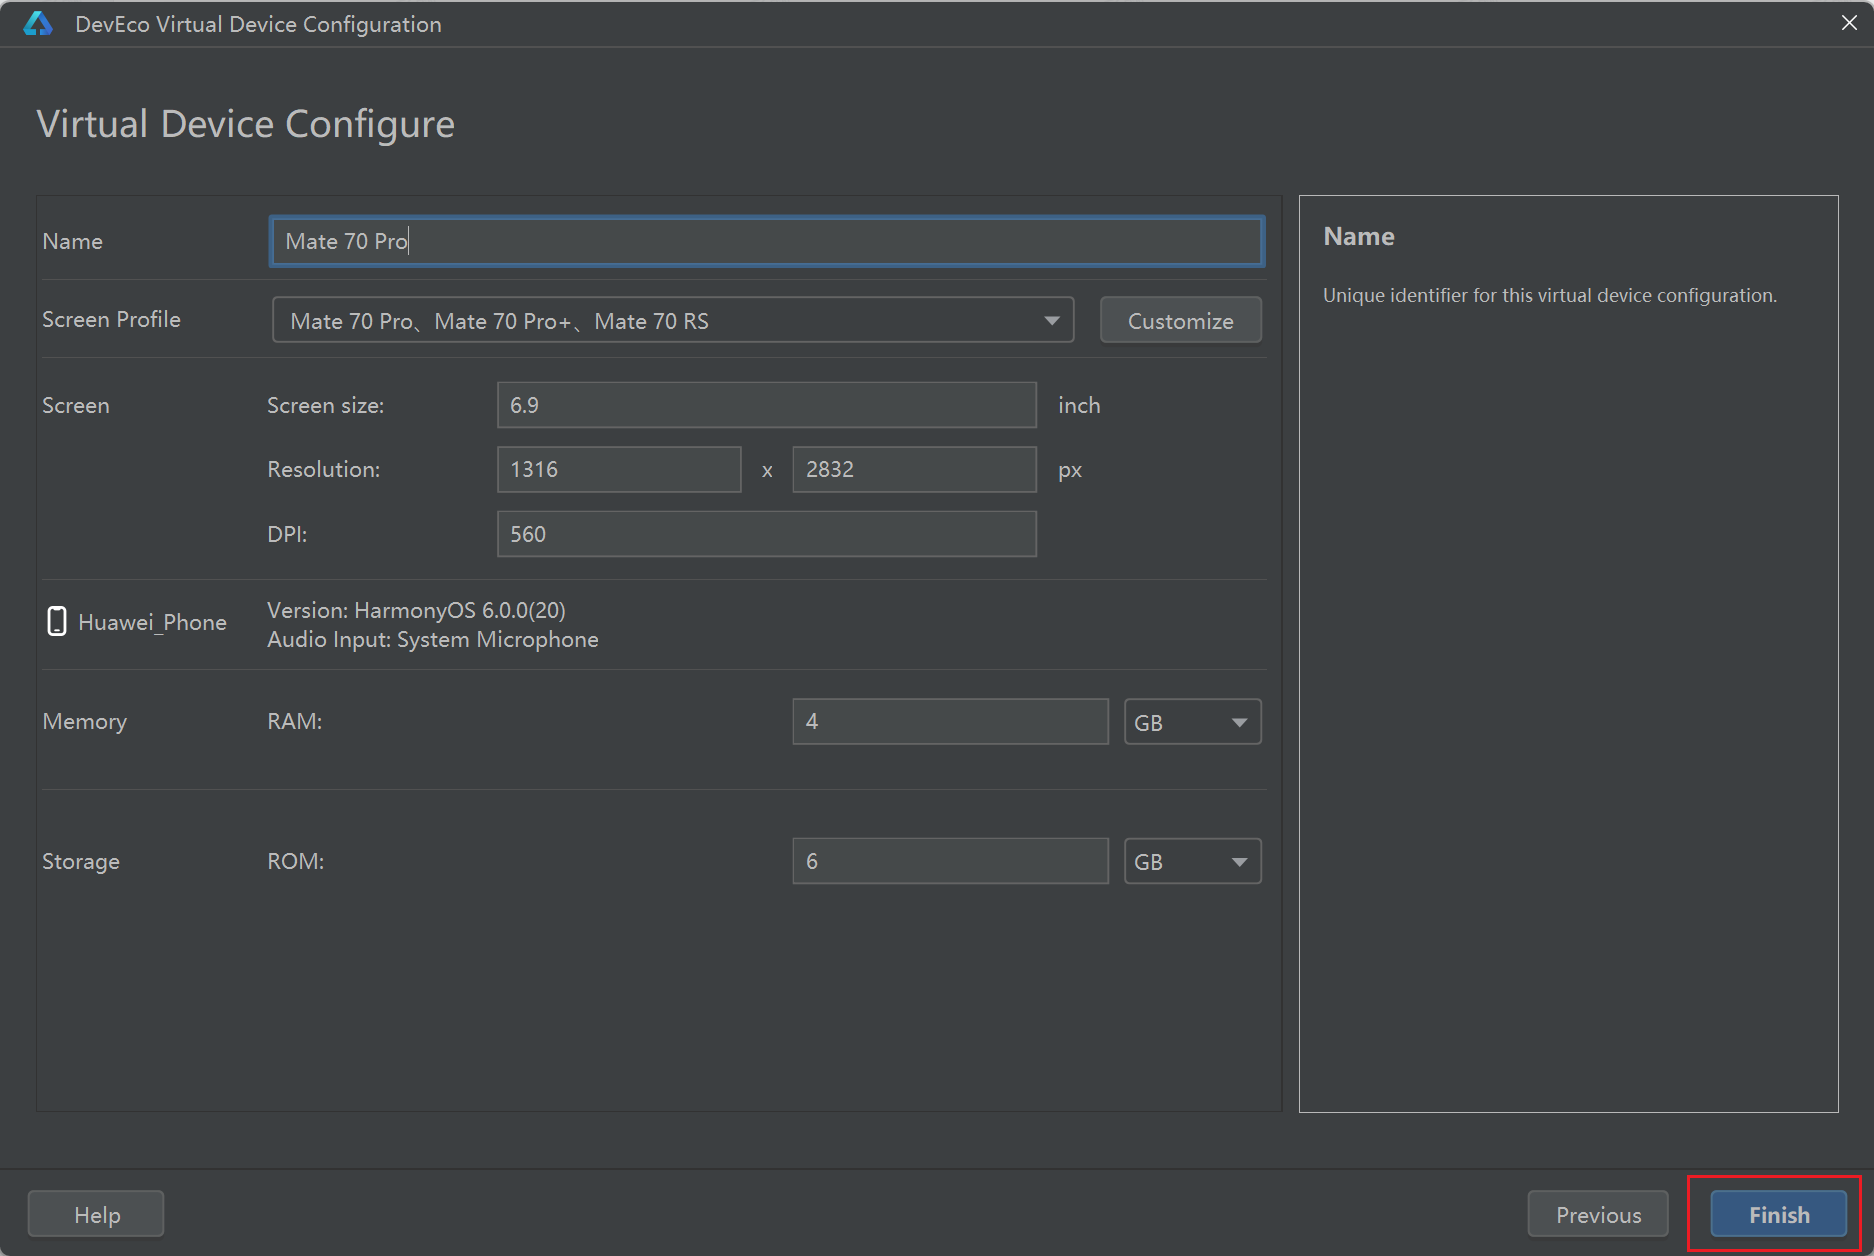Image resolution: width=1874 pixels, height=1256 pixels.
Task: Click the px unit label
Action: pos(1070,470)
